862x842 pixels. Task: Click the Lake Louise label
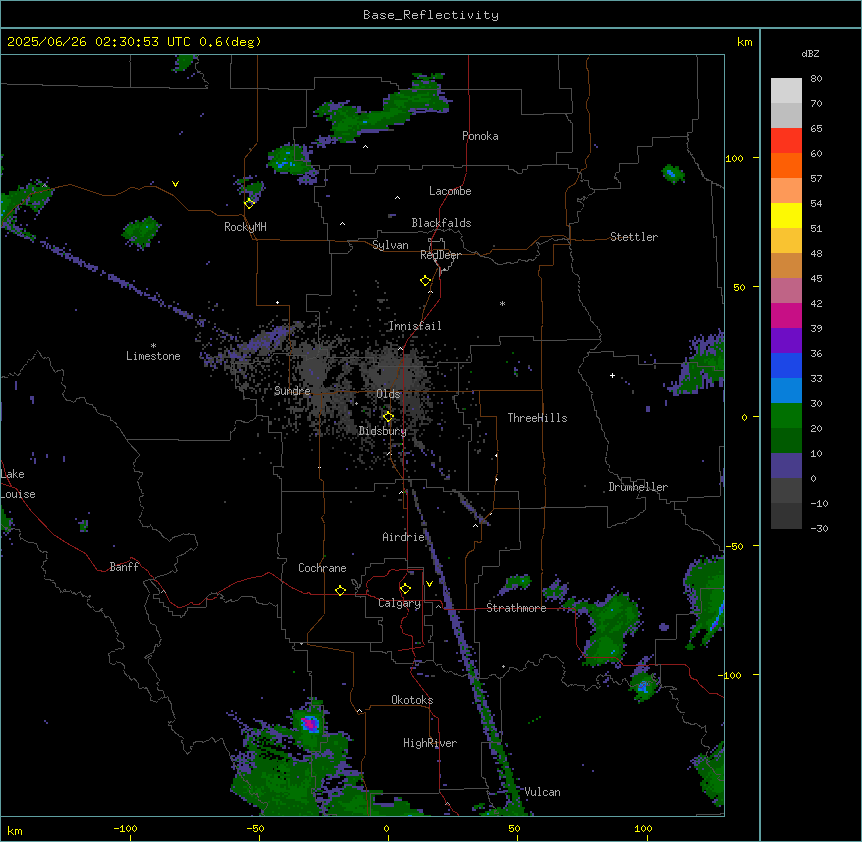click(18, 484)
